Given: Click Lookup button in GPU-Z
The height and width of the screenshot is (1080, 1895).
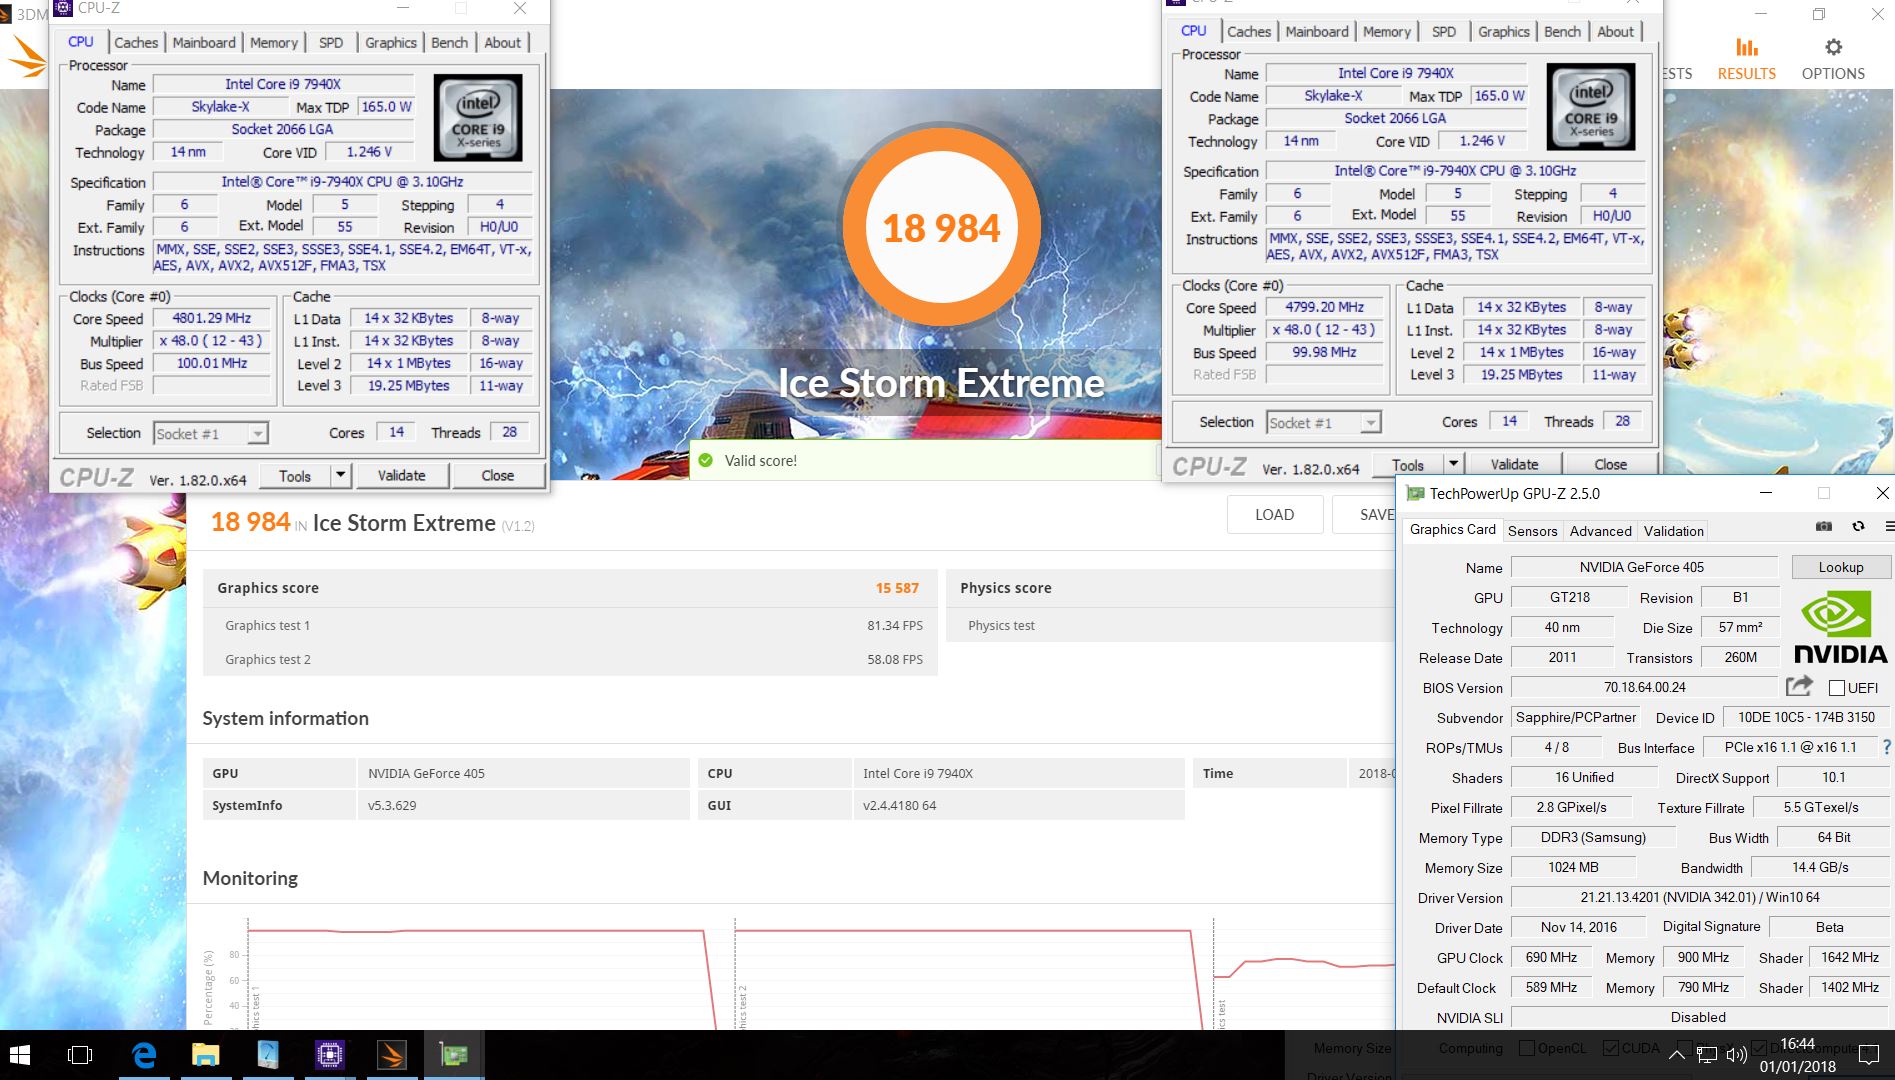Looking at the screenshot, I should click(1841, 567).
